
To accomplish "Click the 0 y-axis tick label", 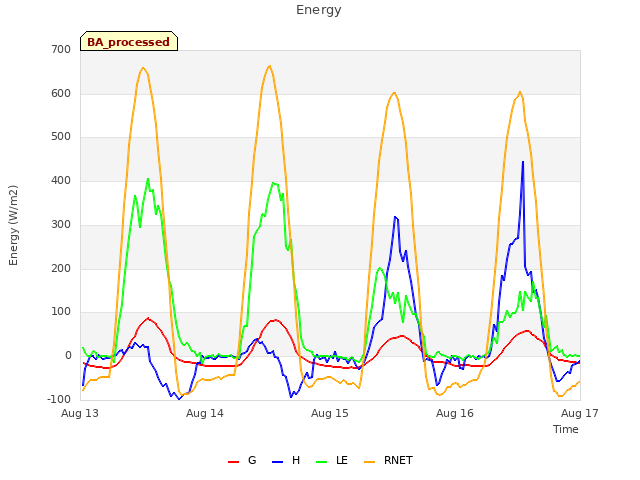I will 69,356.
